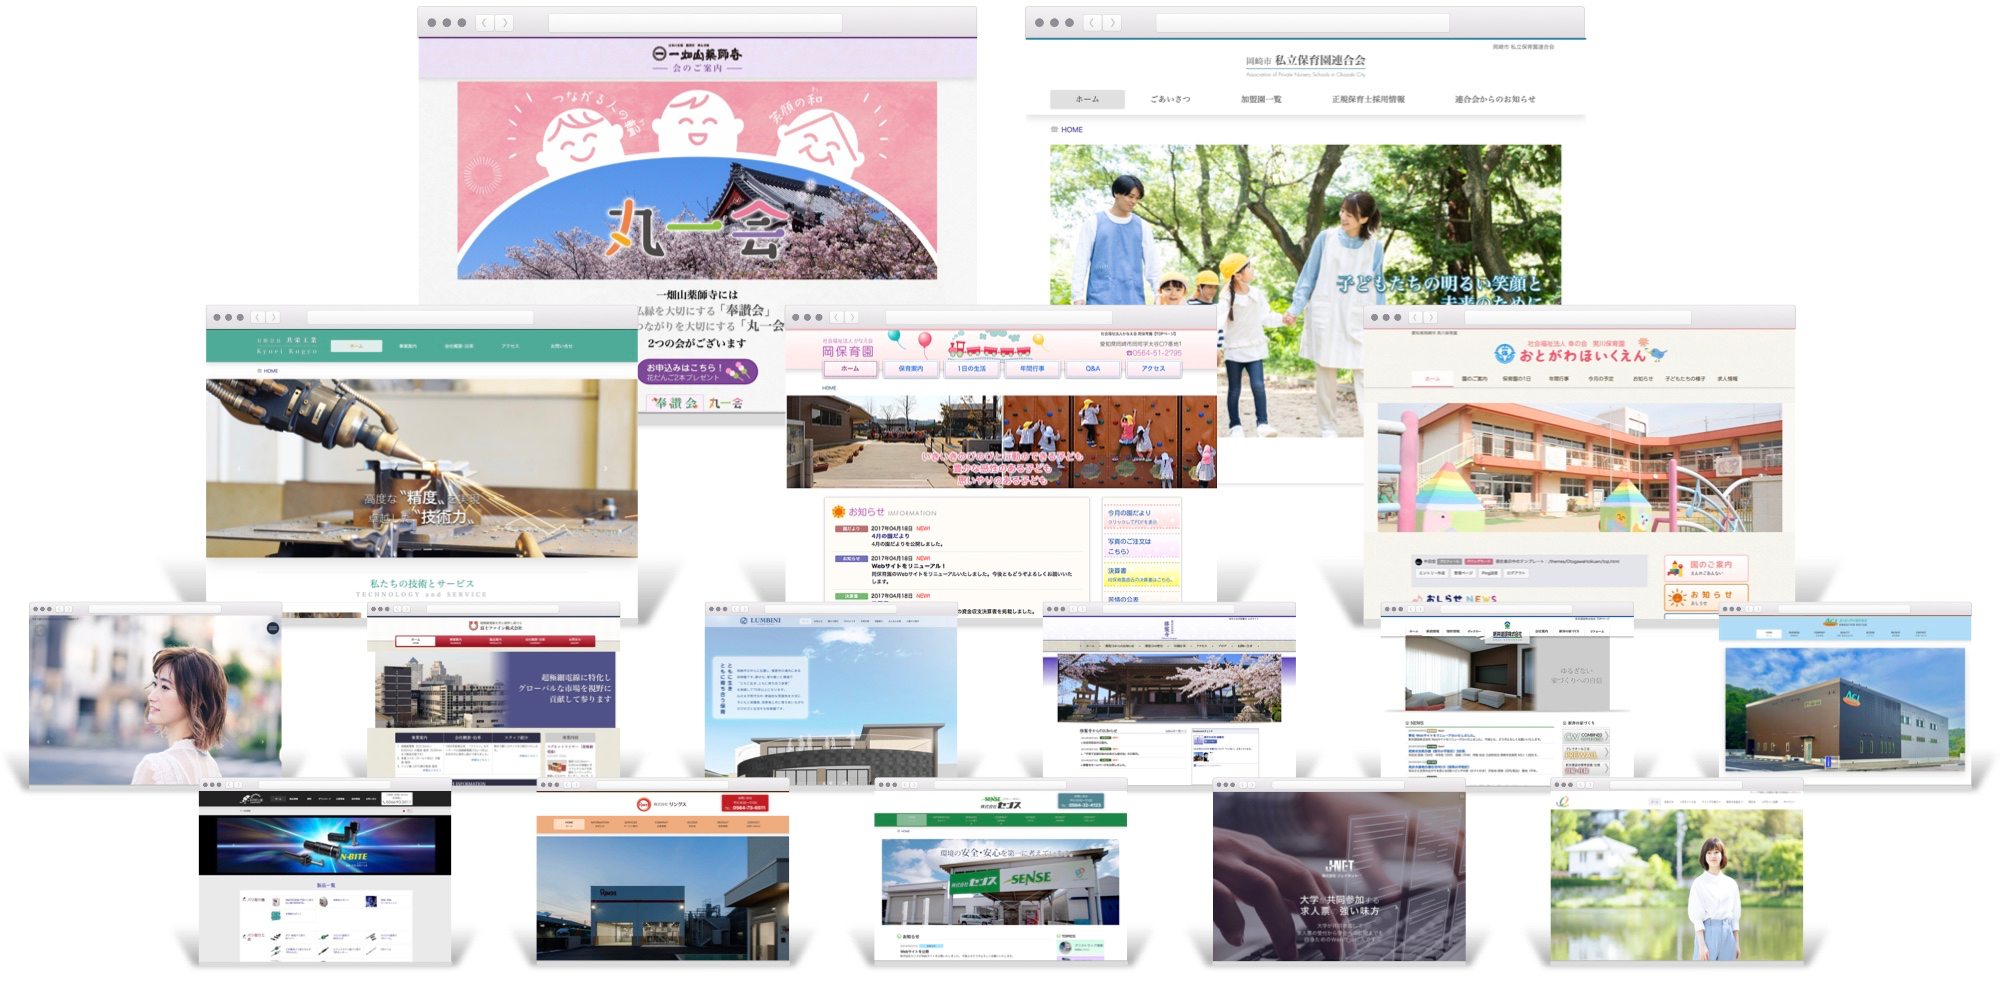Select Q&A tab on 岡保育園 site
This screenshot has height=1002, width=2000.
1092,369
